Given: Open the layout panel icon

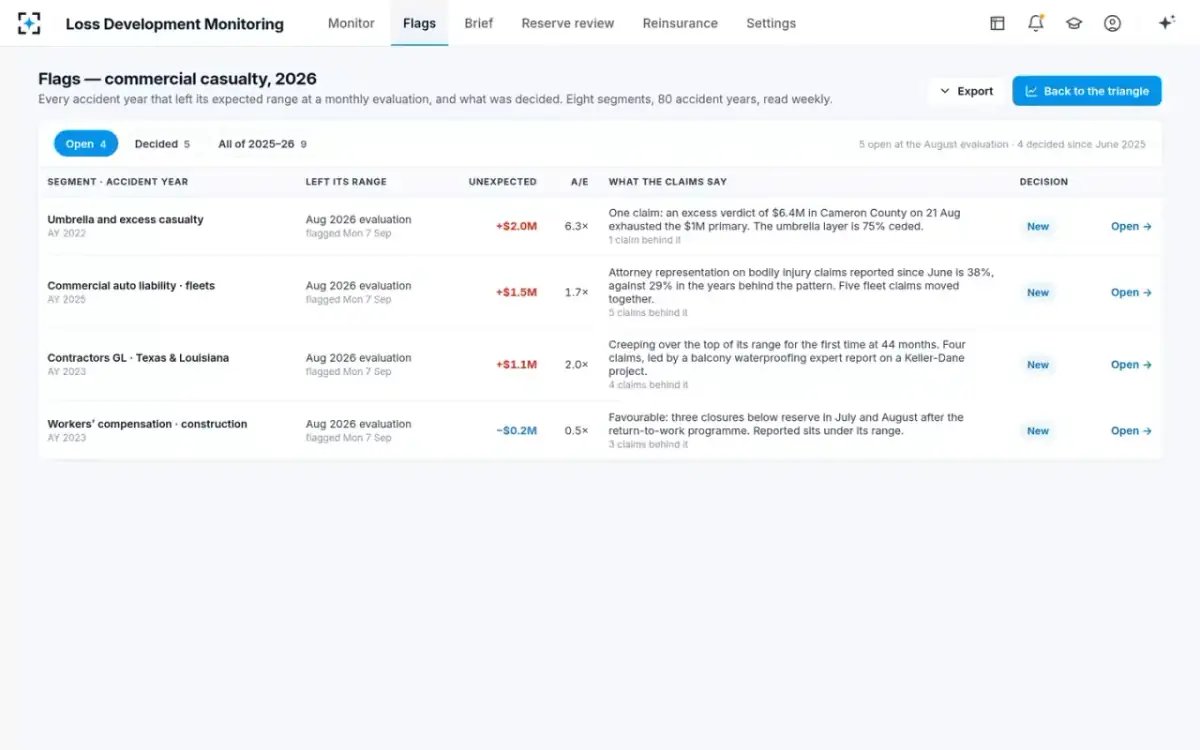Looking at the screenshot, I should (x=997, y=23).
